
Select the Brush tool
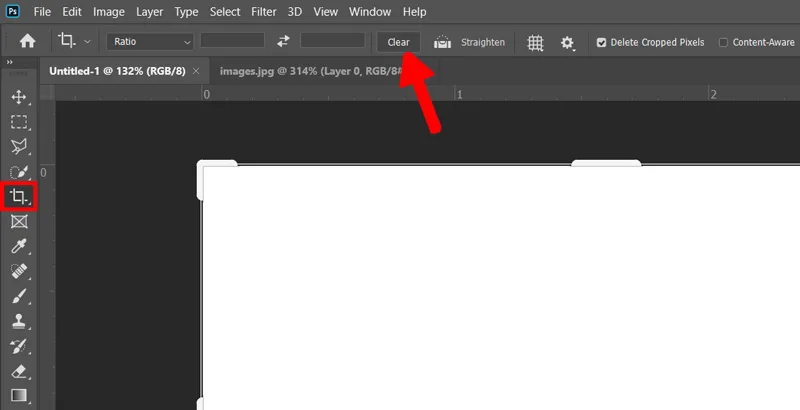[19, 296]
